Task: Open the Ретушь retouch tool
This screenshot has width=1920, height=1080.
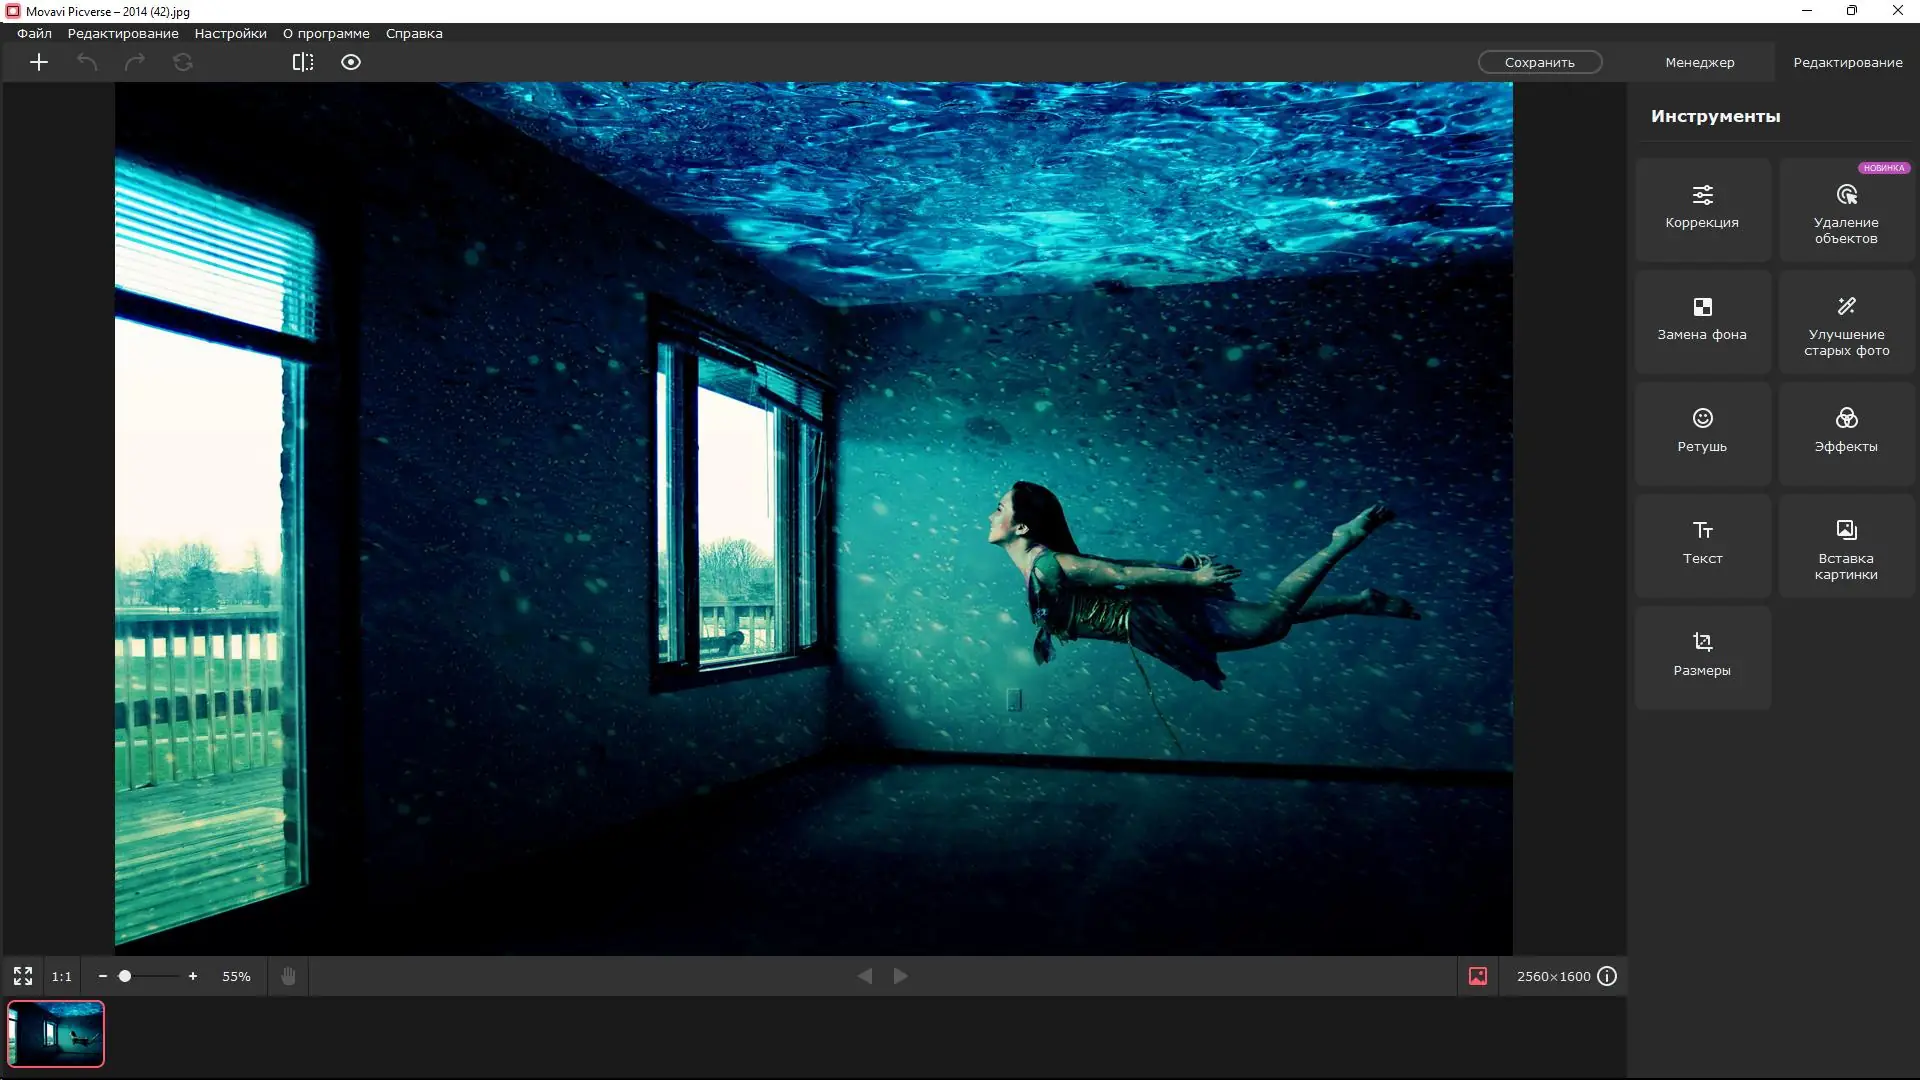Action: tap(1702, 433)
